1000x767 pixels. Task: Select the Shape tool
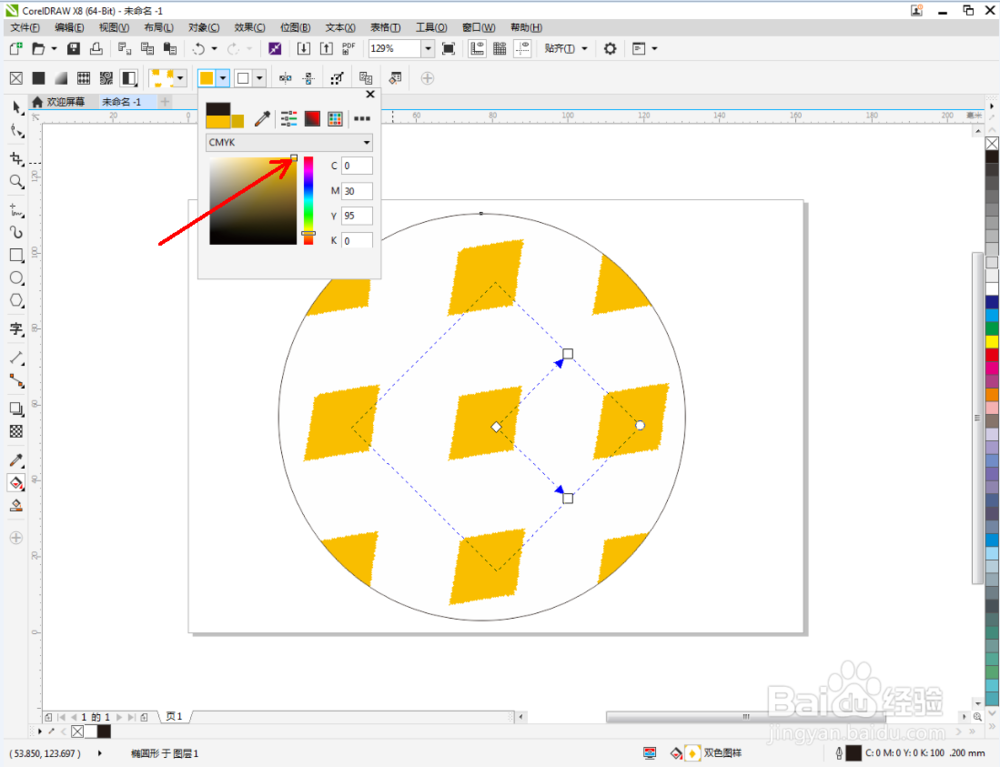[x=17, y=131]
